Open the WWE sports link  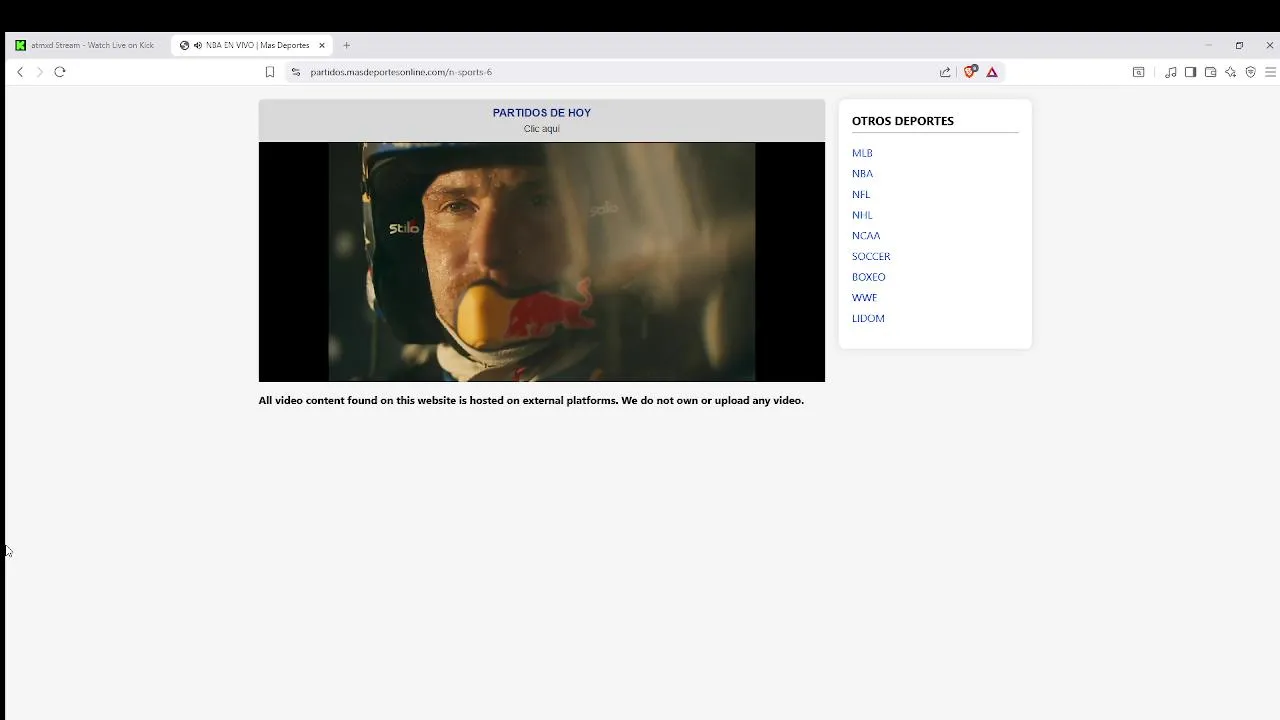(864, 298)
